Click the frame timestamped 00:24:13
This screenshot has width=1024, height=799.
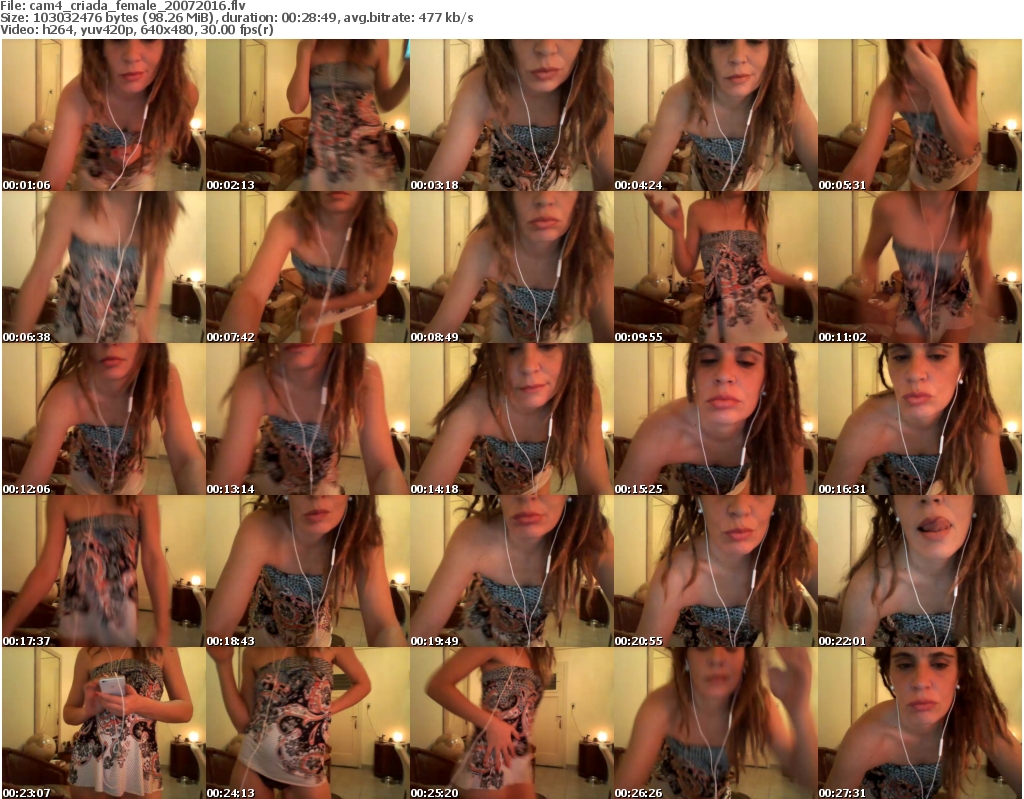[x=308, y=723]
